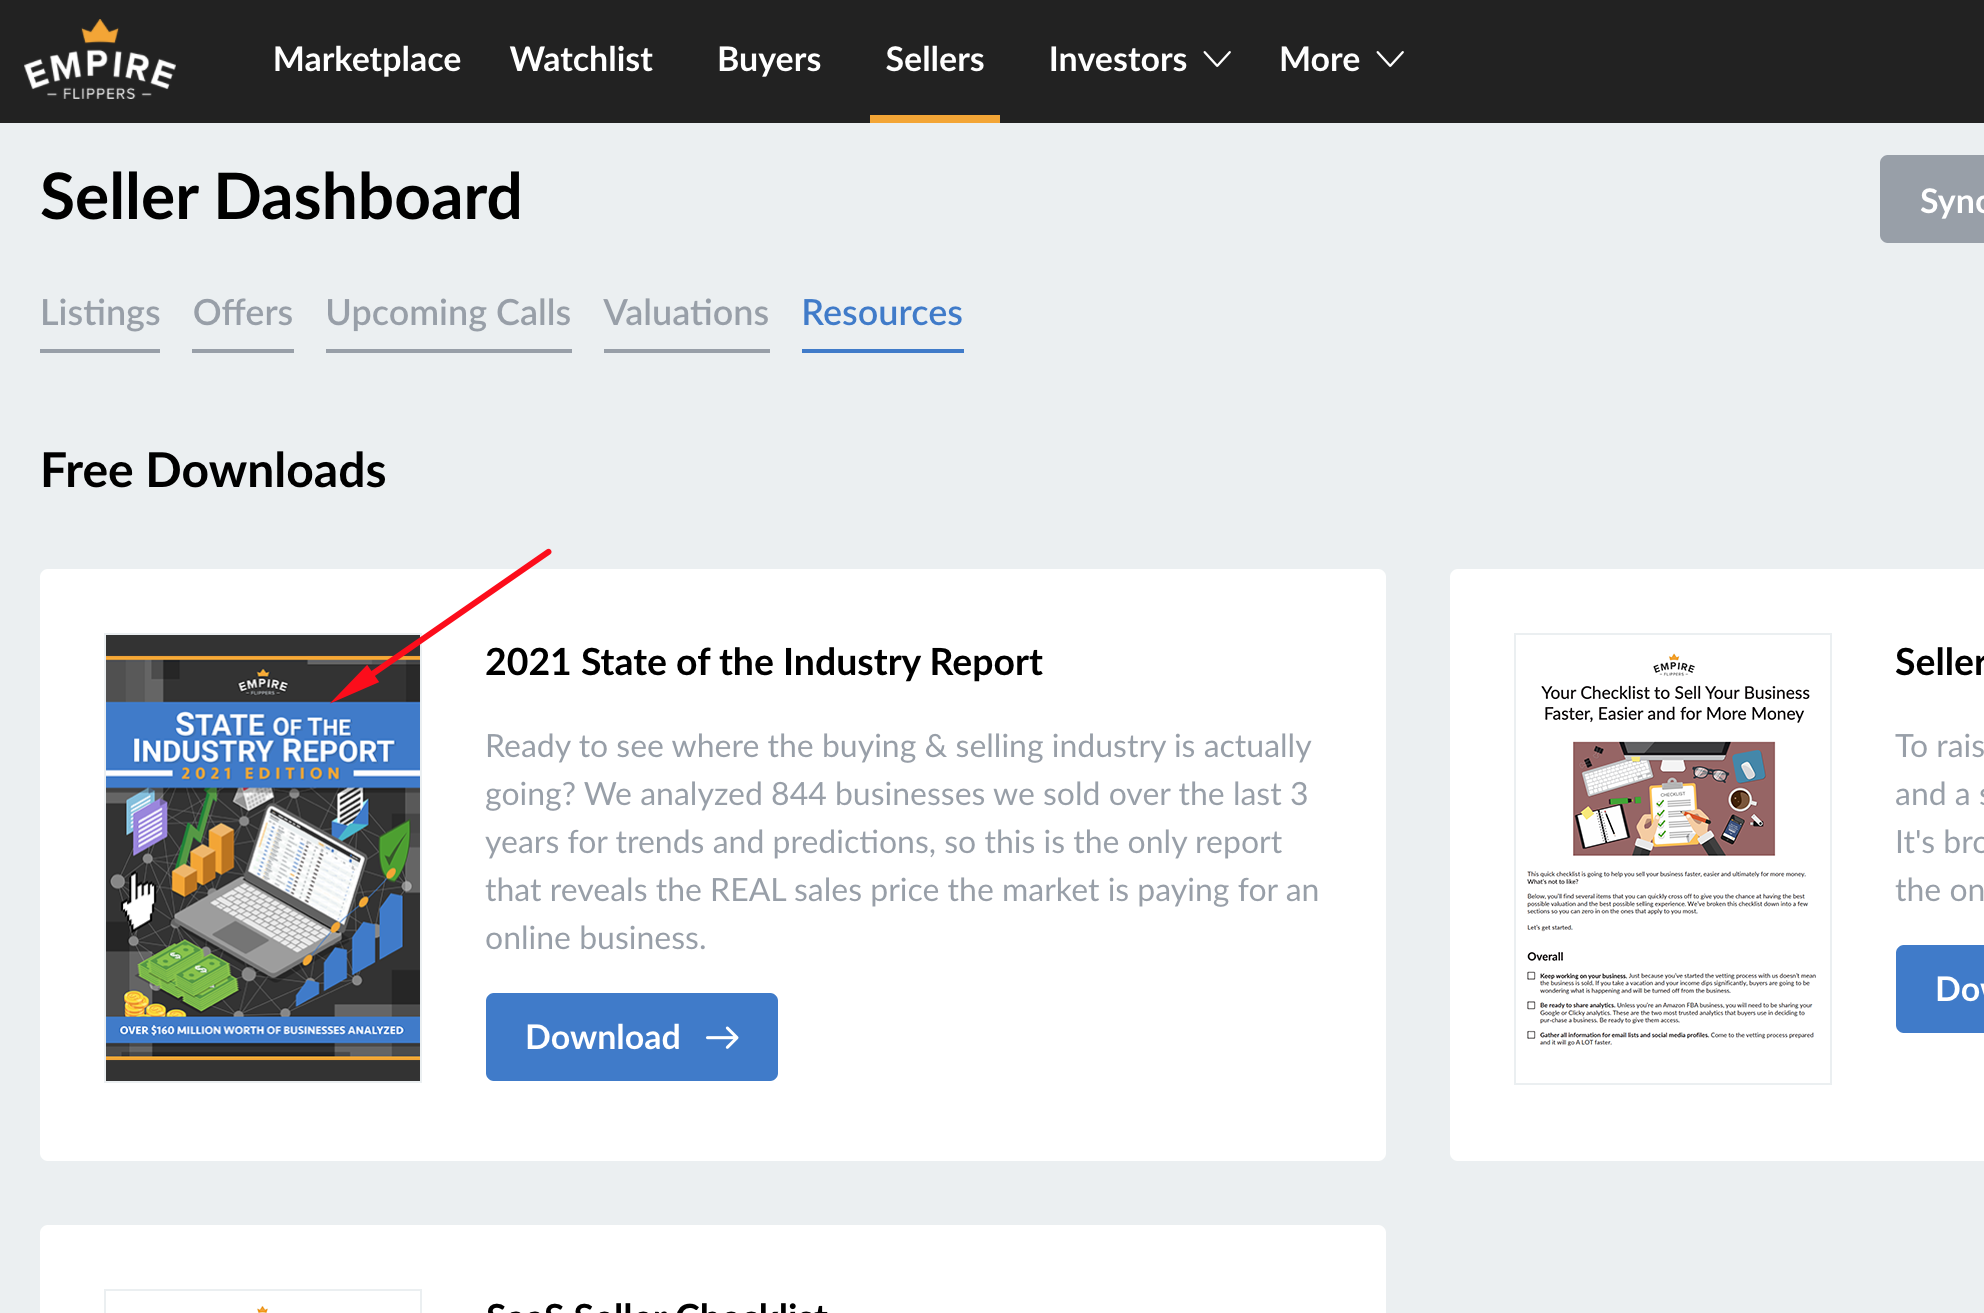Expand the More dropdown menu
Image resolution: width=1984 pixels, height=1313 pixels.
pyautogui.click(x=1341, y=59)
